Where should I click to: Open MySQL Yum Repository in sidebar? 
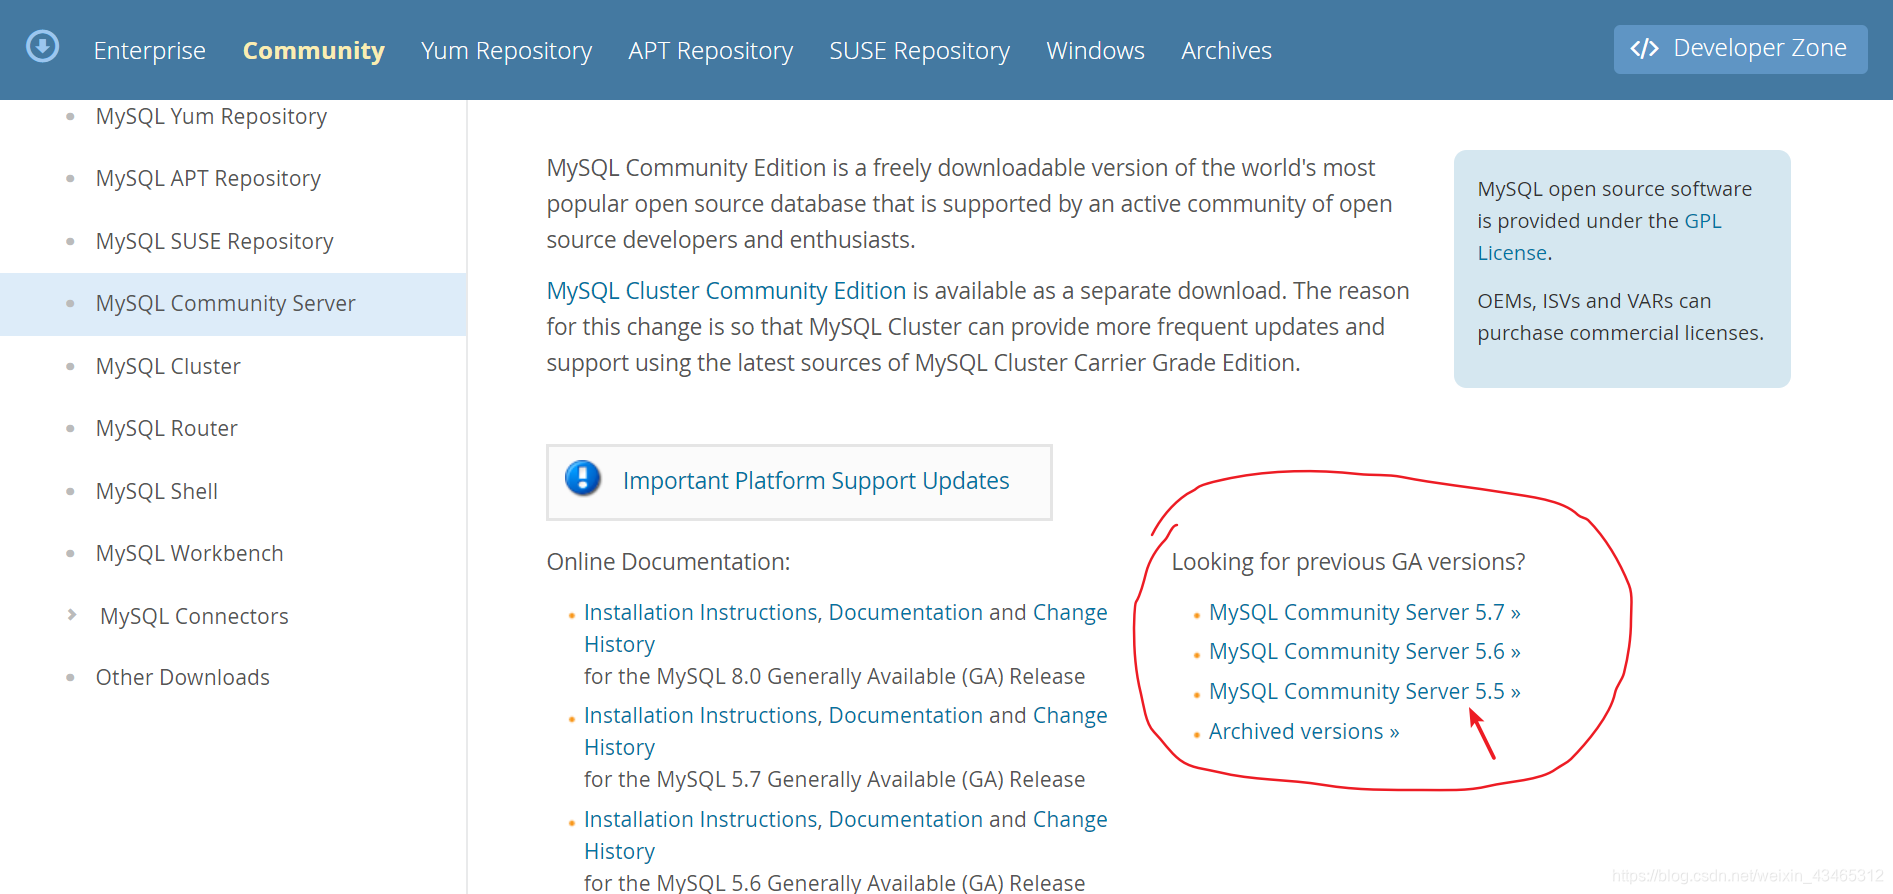211,117
